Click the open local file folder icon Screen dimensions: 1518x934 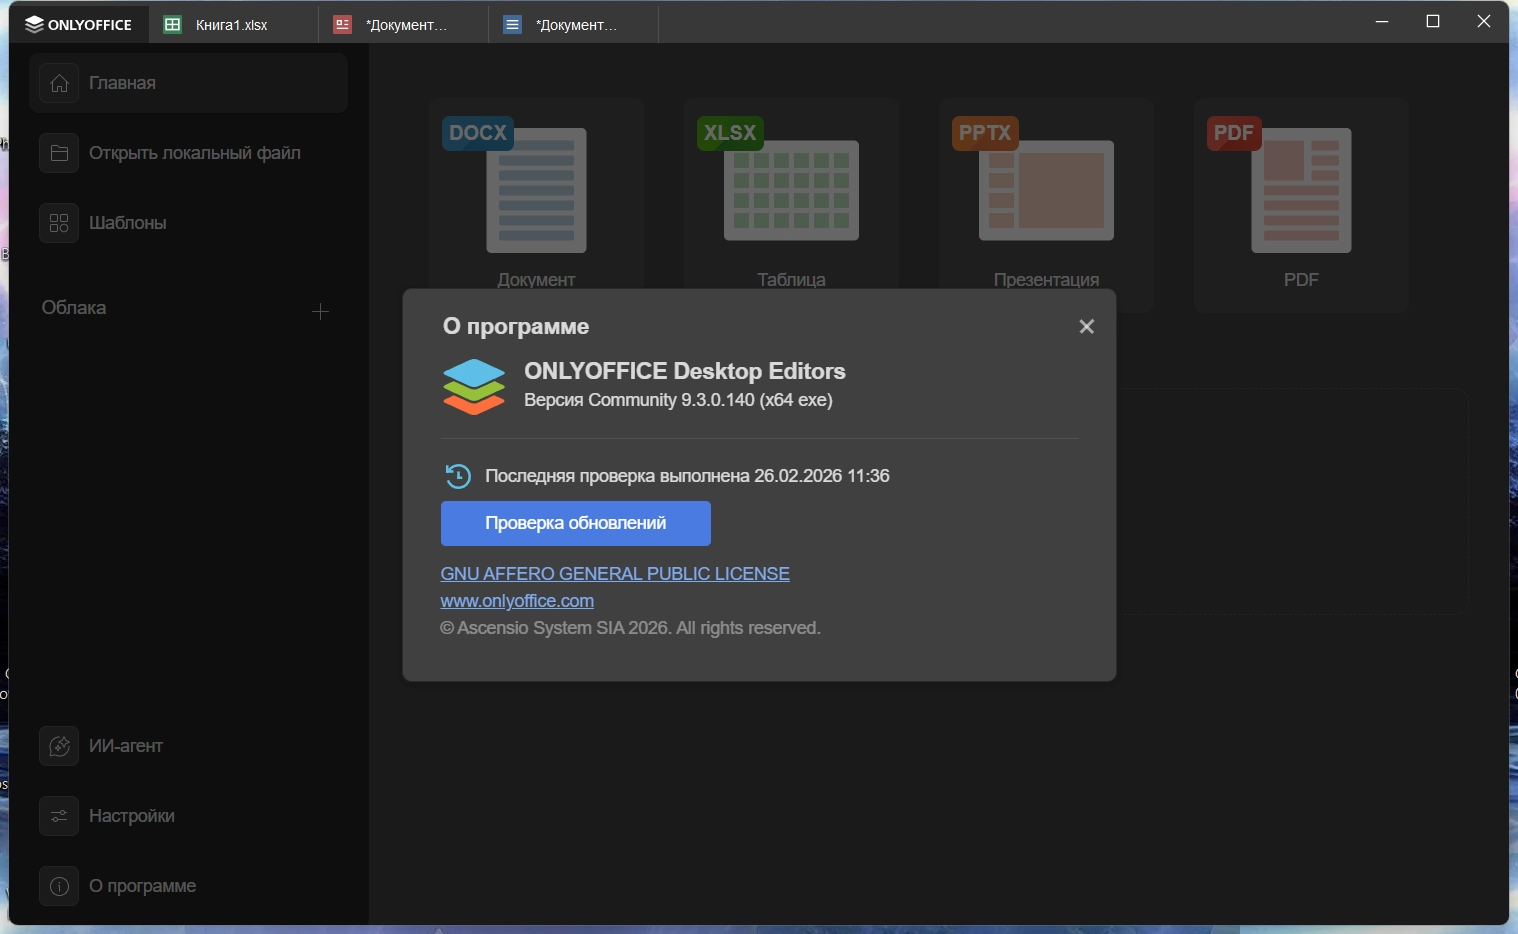[59, 153]
